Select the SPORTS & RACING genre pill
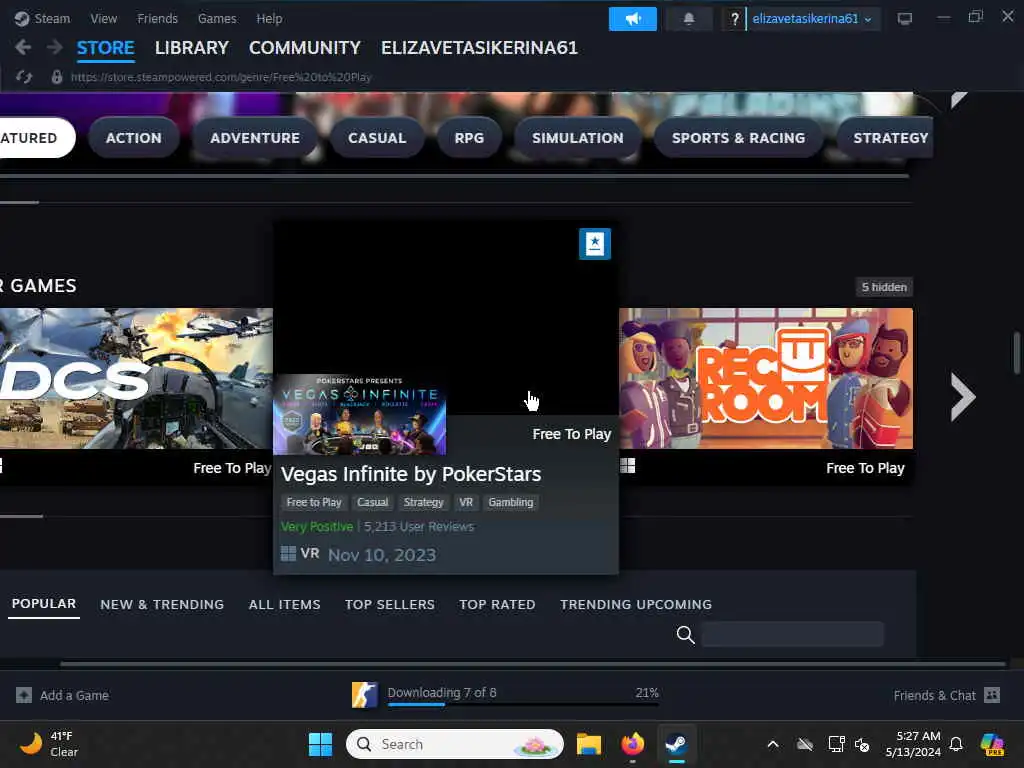The height and width of the screenshot is (768, 1024). [738, 138]
